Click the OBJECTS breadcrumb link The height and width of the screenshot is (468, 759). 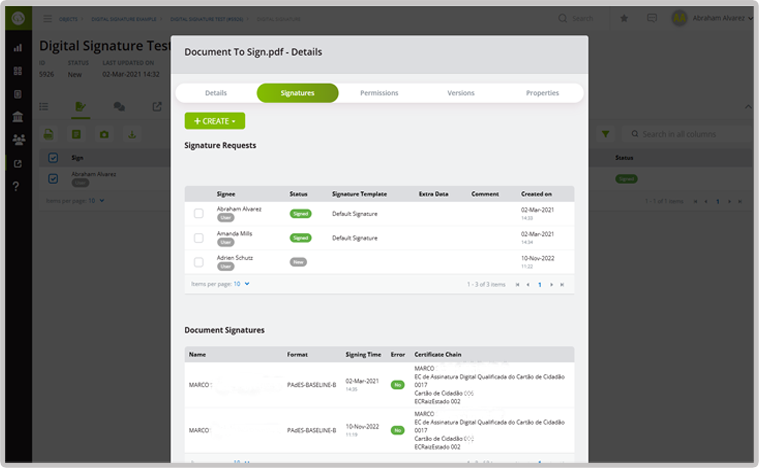[68, 19]
